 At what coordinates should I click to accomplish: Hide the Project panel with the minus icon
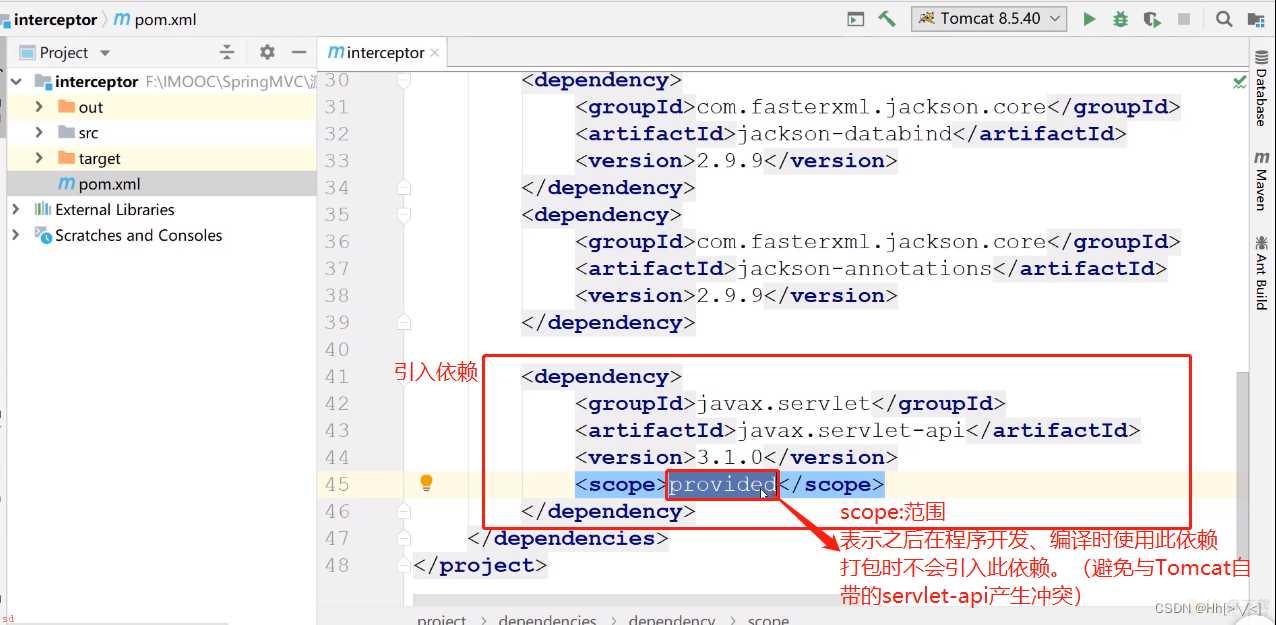coord(298,52)
